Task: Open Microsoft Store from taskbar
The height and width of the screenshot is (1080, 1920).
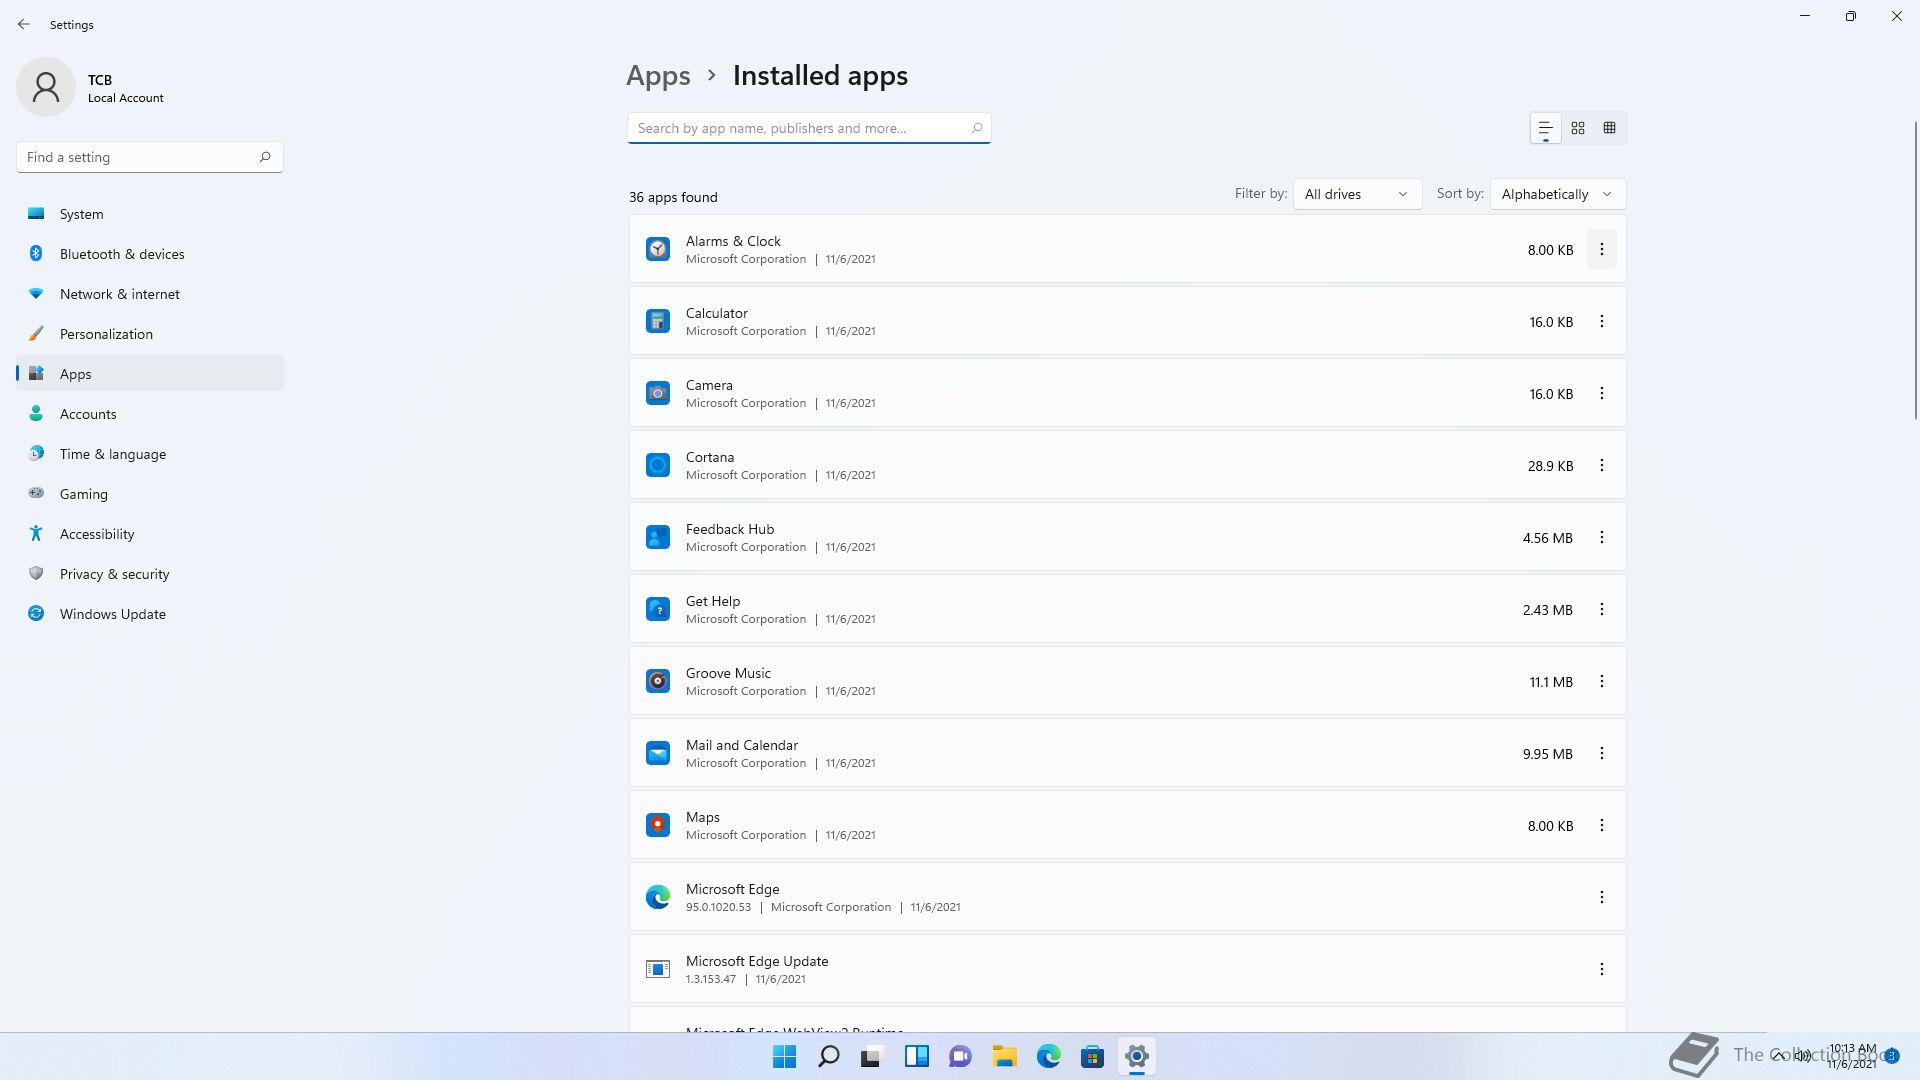Action: [x=1092, y=1056]
